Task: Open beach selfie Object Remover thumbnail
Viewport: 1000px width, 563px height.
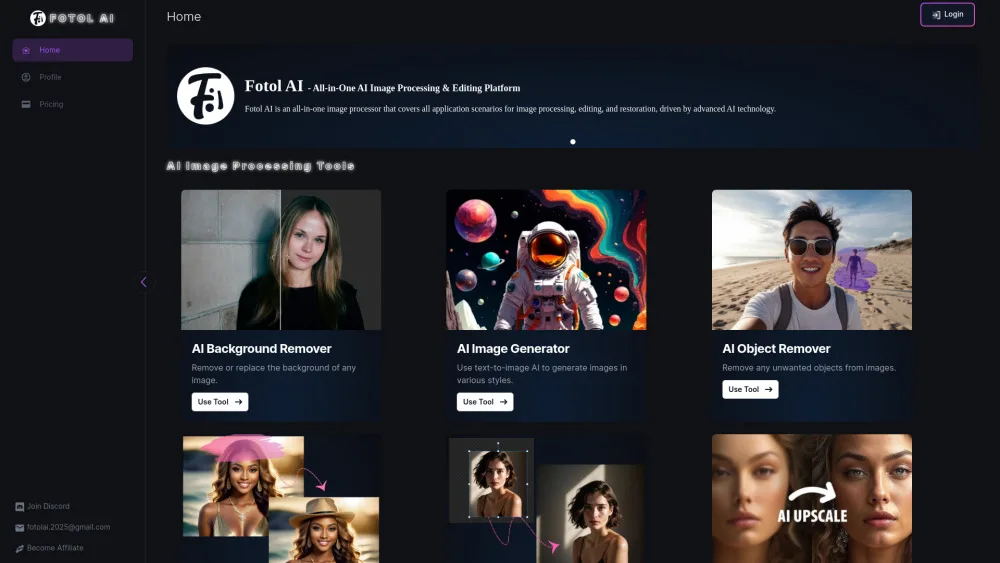Action: pos(812,260)
